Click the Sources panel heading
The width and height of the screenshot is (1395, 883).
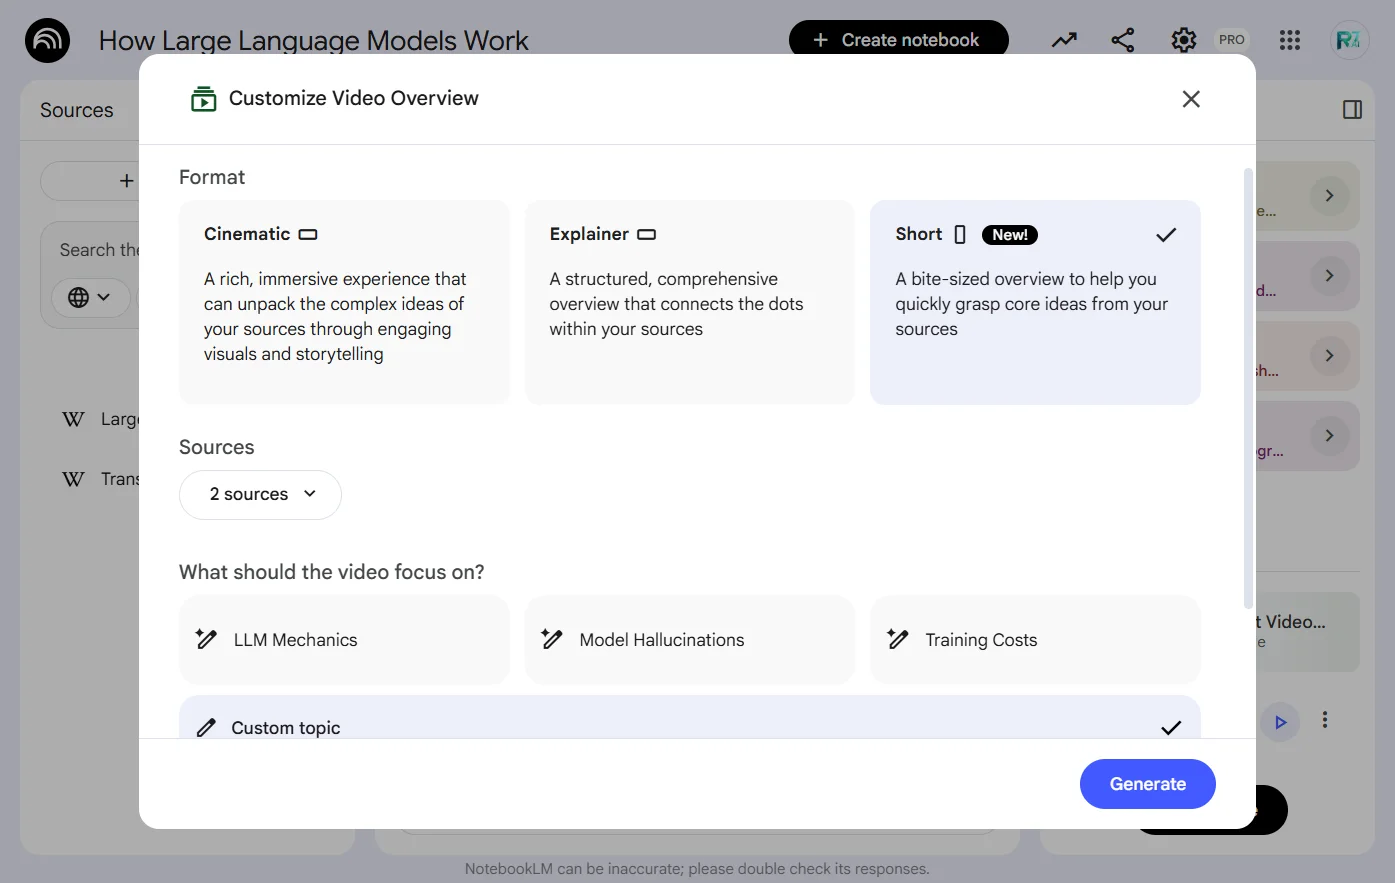pos(77,110)
